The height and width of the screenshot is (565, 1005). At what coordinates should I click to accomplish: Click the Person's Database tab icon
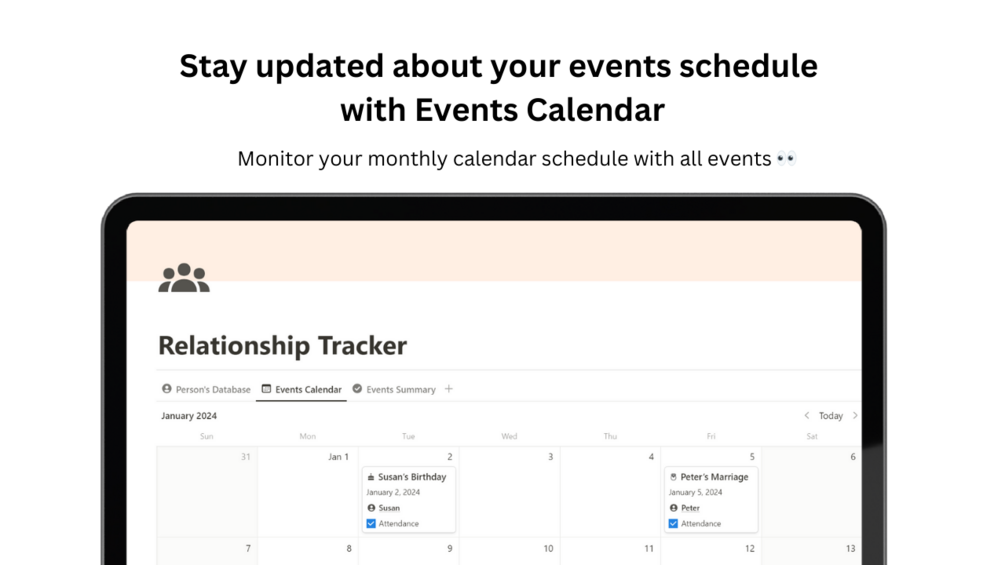167,389
